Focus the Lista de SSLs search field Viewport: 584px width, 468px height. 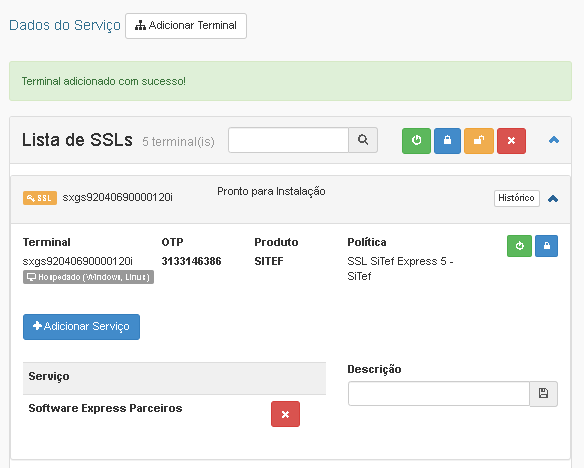coord(288,140)
